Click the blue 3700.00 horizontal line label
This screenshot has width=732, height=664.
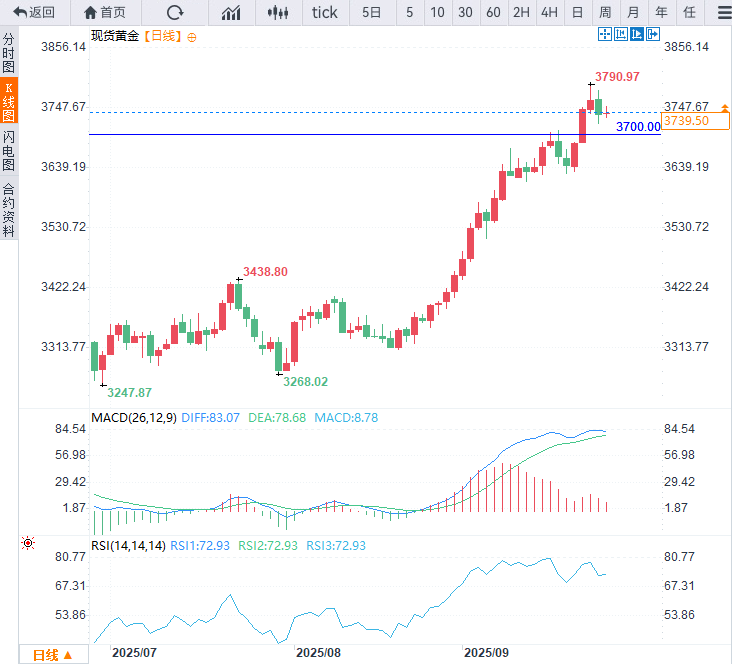coord(638,127)
